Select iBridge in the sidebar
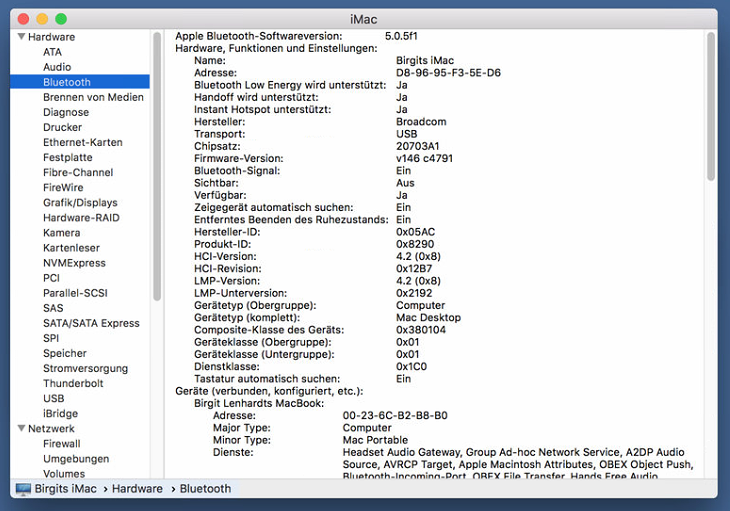 coord(61,413)
